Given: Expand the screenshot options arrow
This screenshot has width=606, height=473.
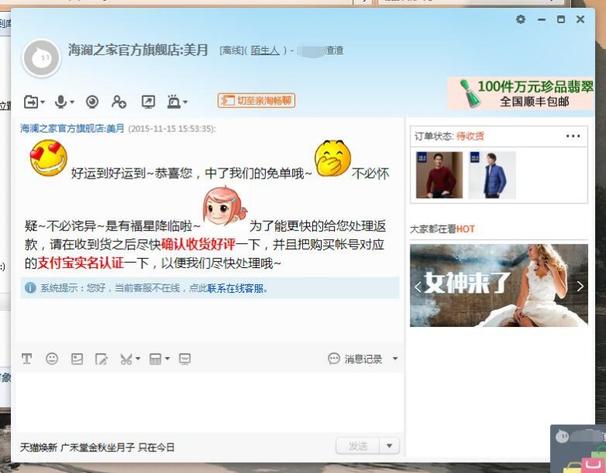Looking at the screenshot, I should [x=138, y=359].
